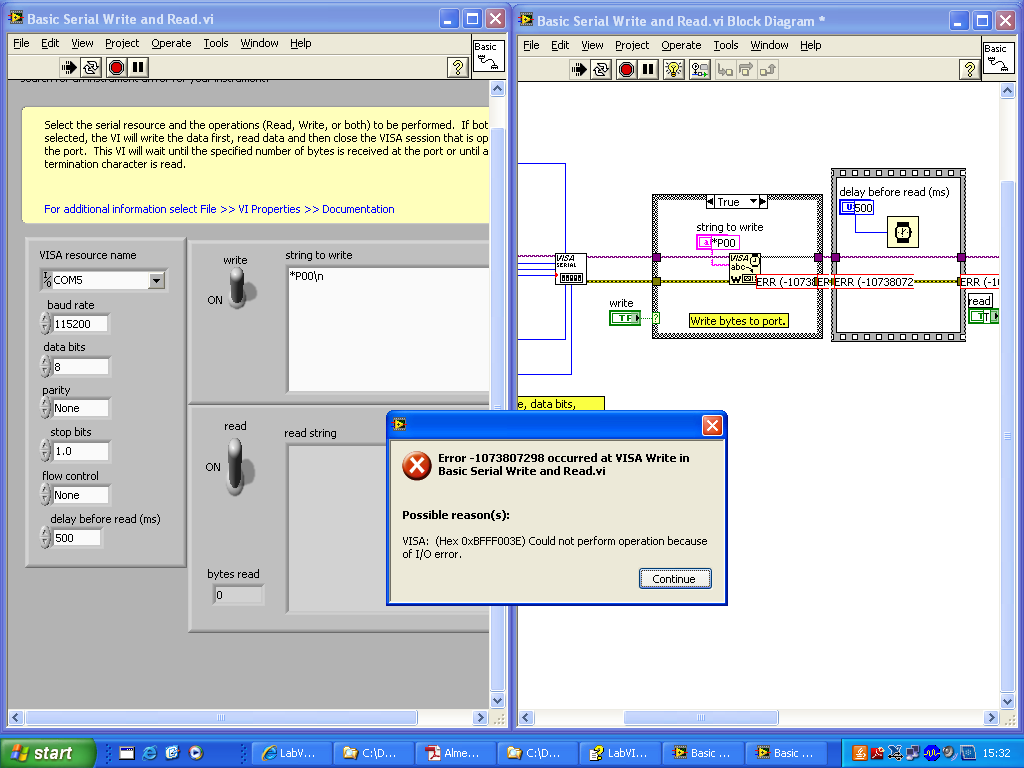
Task: Click baud rate field showing 115200
Action: [x=80, y=323]
